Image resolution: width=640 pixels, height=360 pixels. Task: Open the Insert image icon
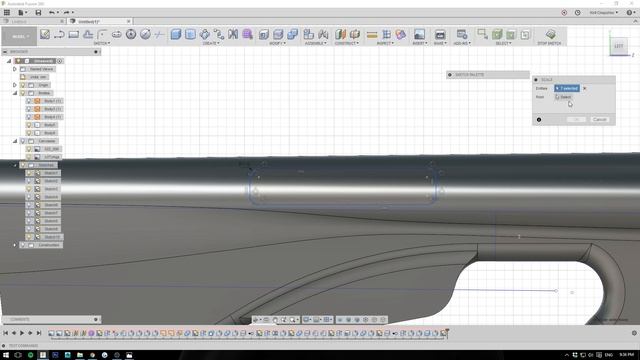419,35
